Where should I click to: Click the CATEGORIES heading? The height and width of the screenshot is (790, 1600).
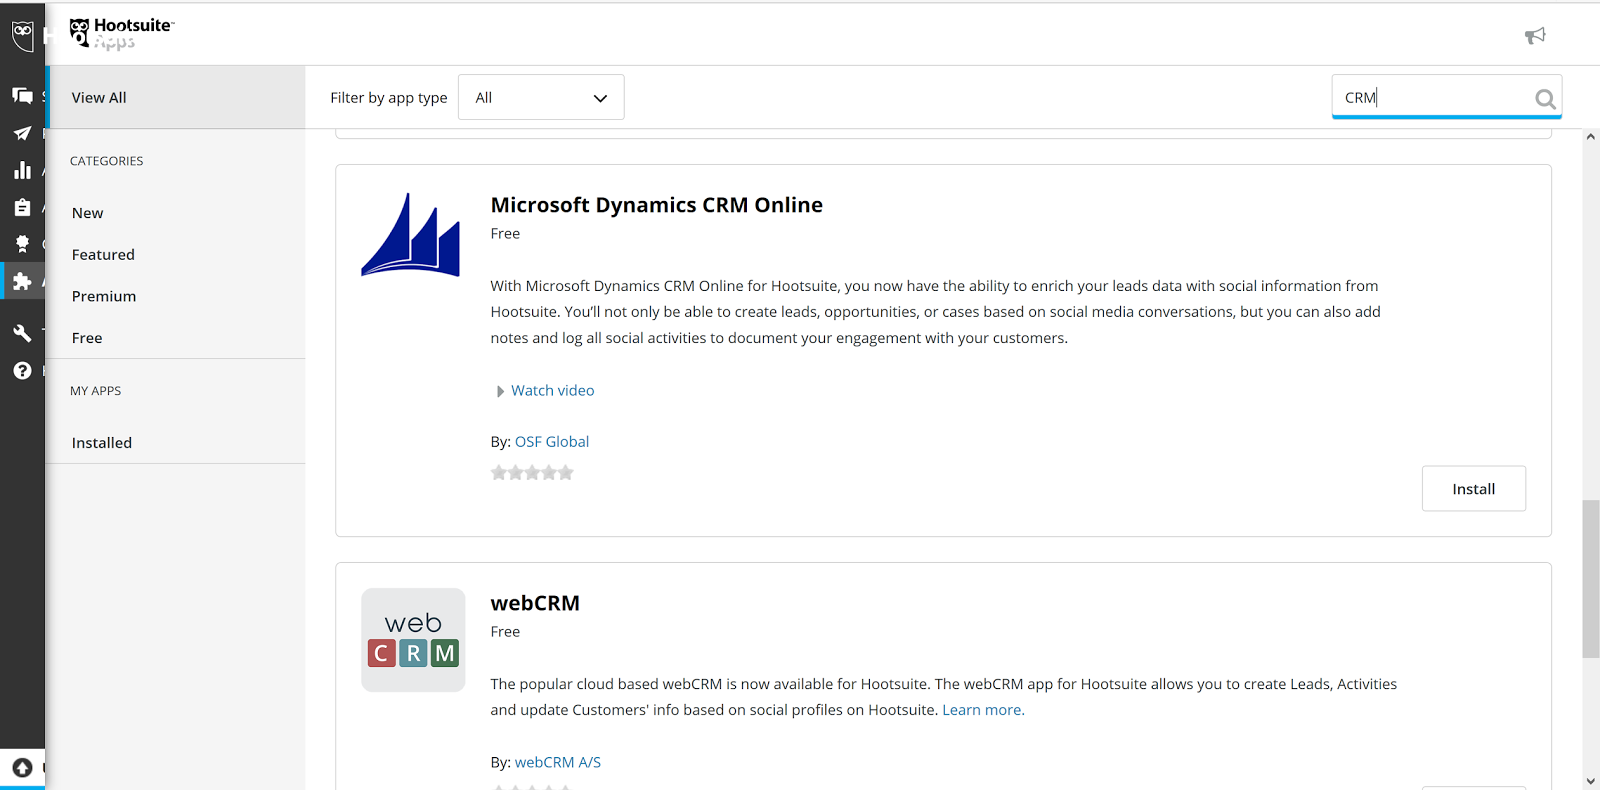[x=107, y=161]
